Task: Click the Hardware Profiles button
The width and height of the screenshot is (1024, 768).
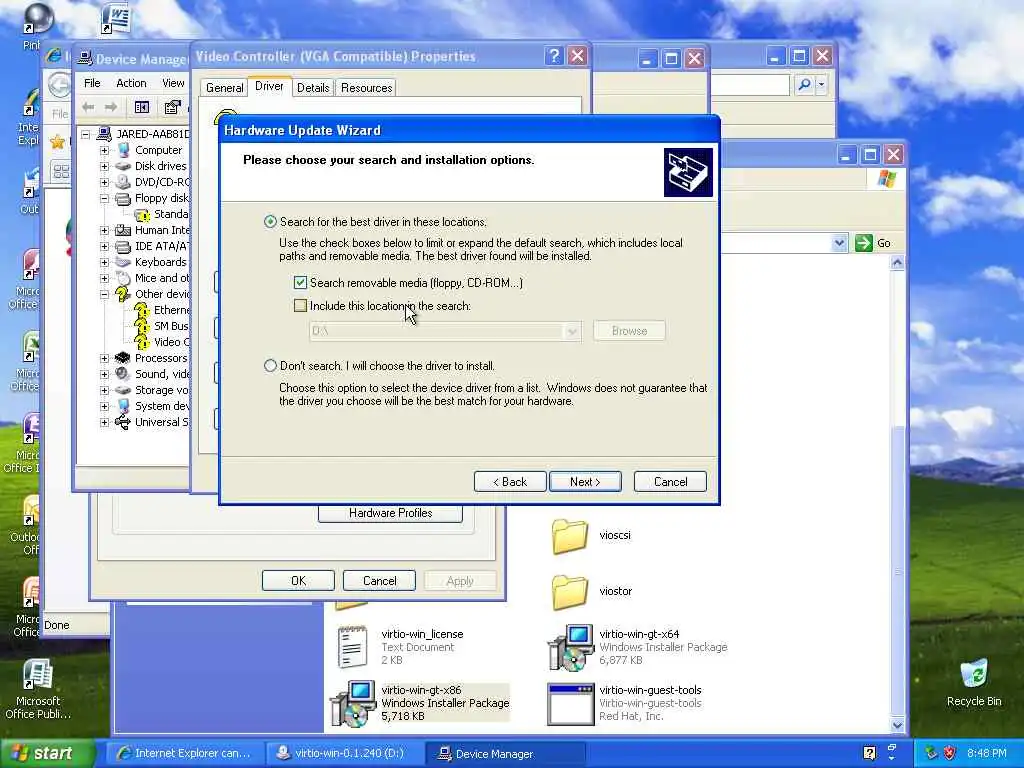Action: coord(391,513)
